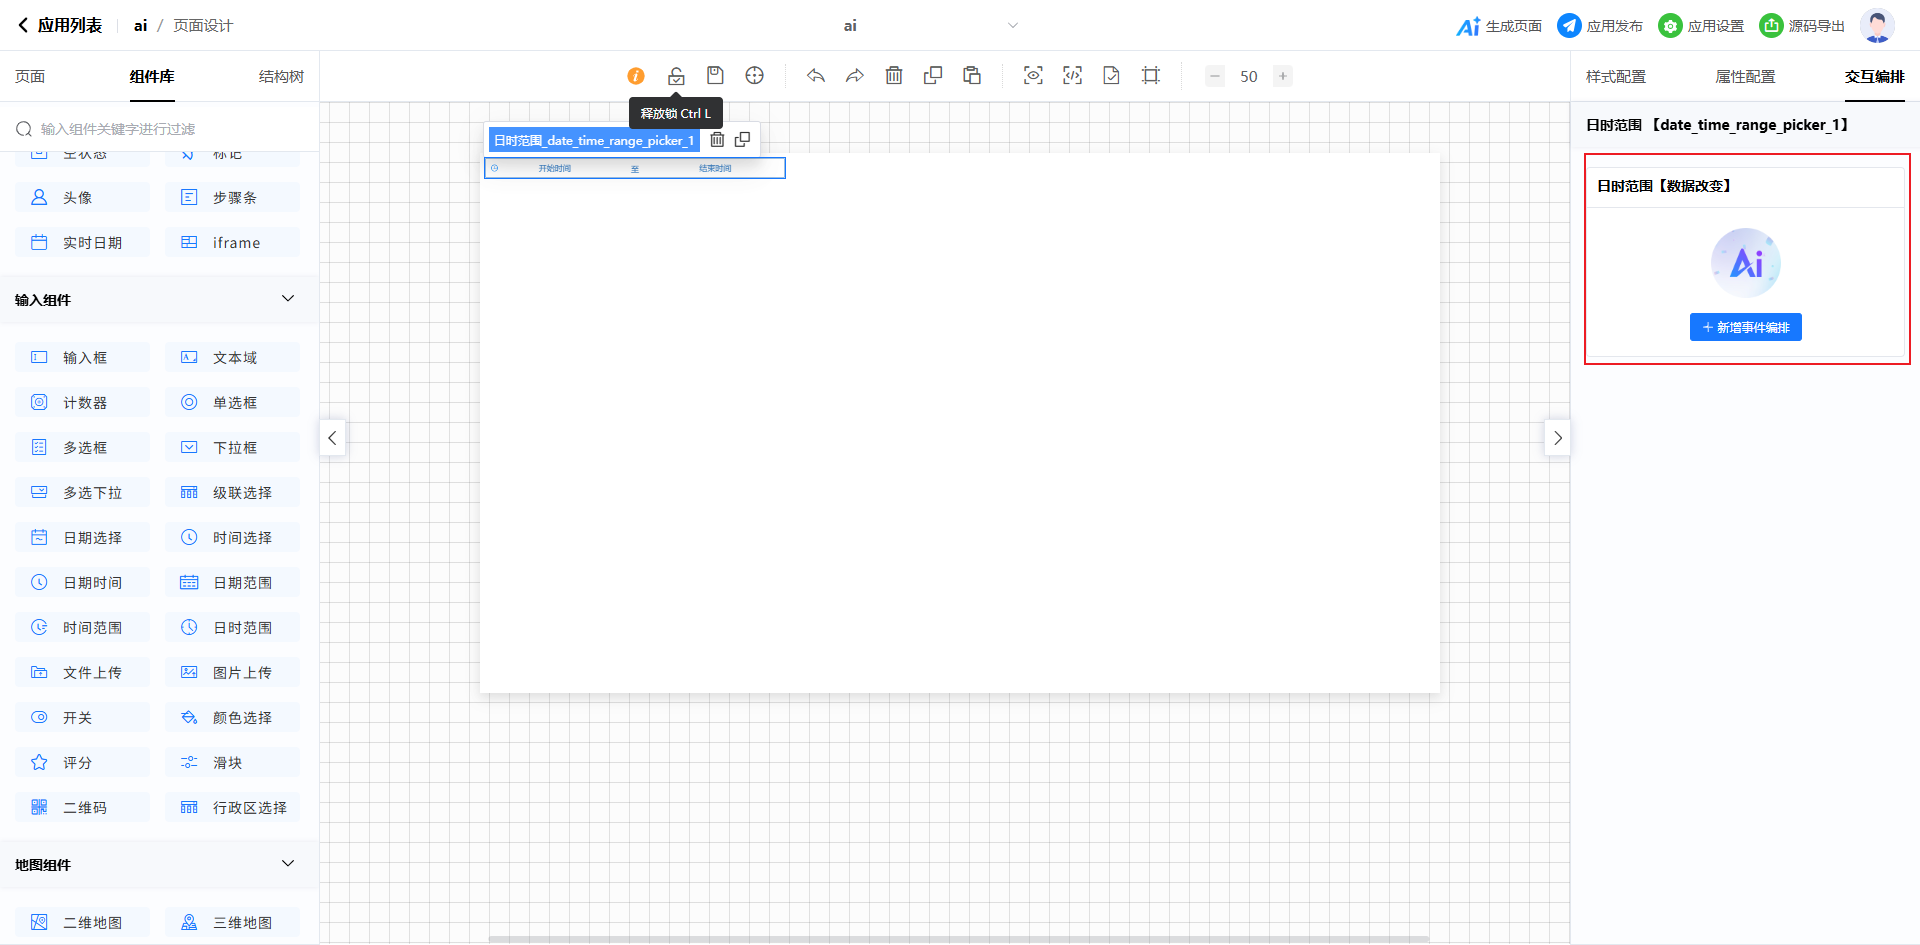1920x945 pixels.
Task: Open the ai page dropdown at top center
Action: tap(1012, 26)
